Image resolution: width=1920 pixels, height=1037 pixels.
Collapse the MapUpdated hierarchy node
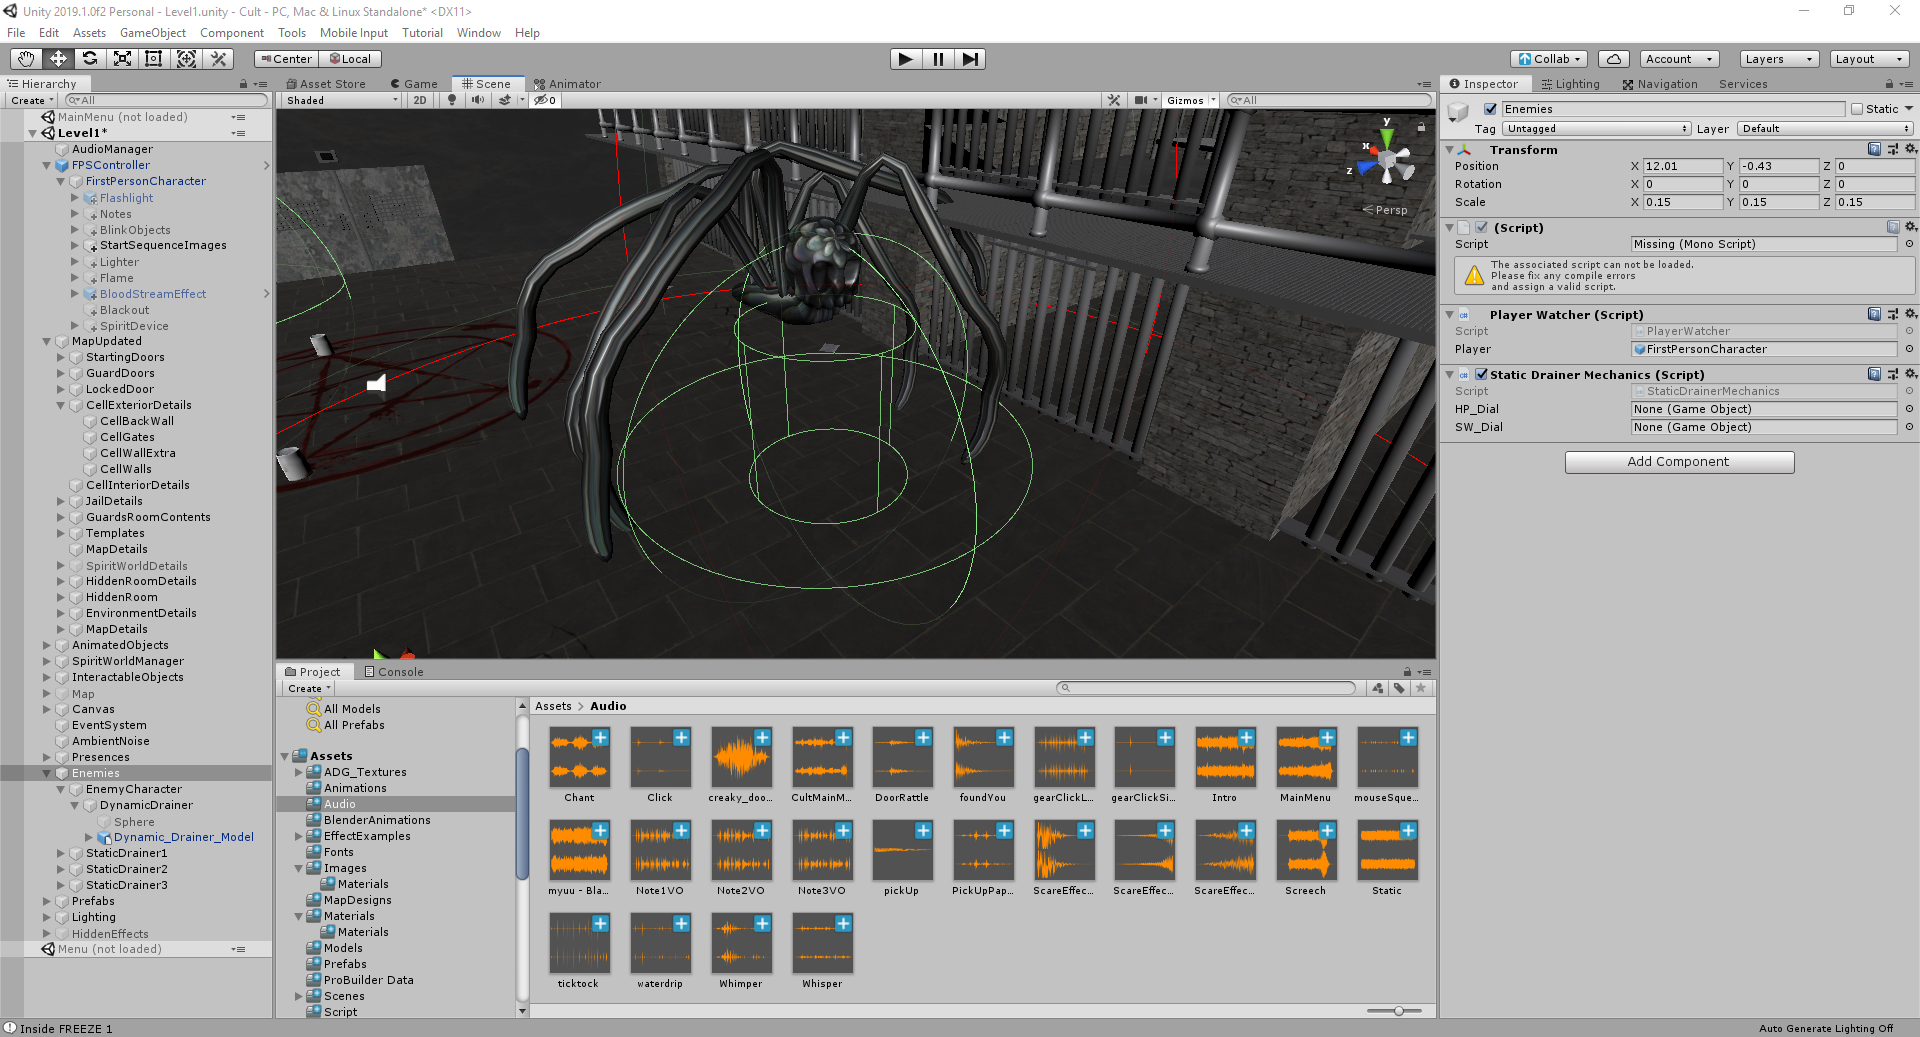[x=46, y=341]
